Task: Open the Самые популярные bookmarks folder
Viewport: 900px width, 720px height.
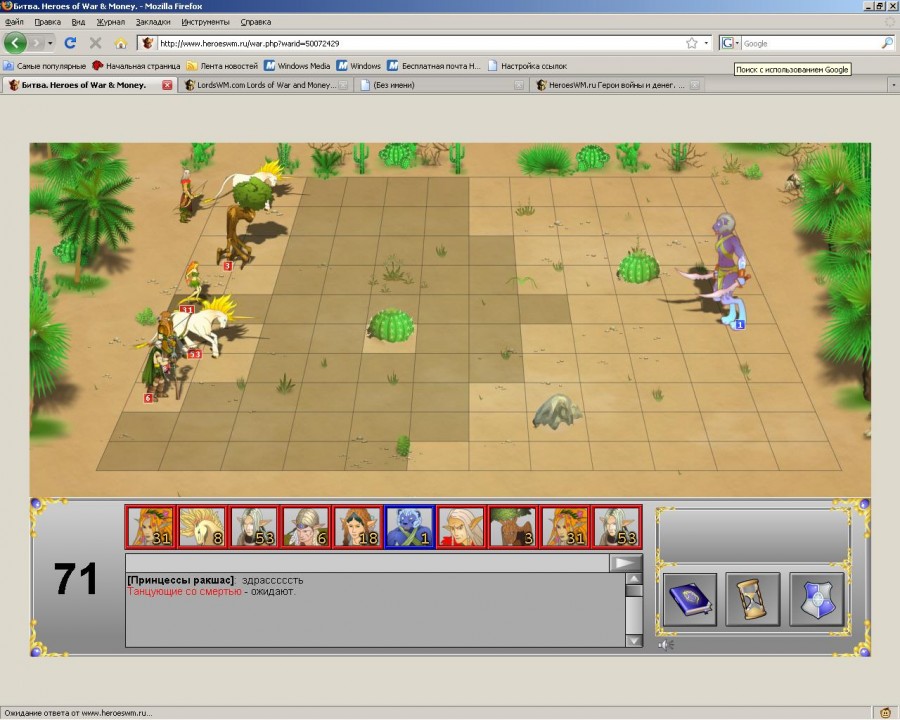Action: (45, 66)
